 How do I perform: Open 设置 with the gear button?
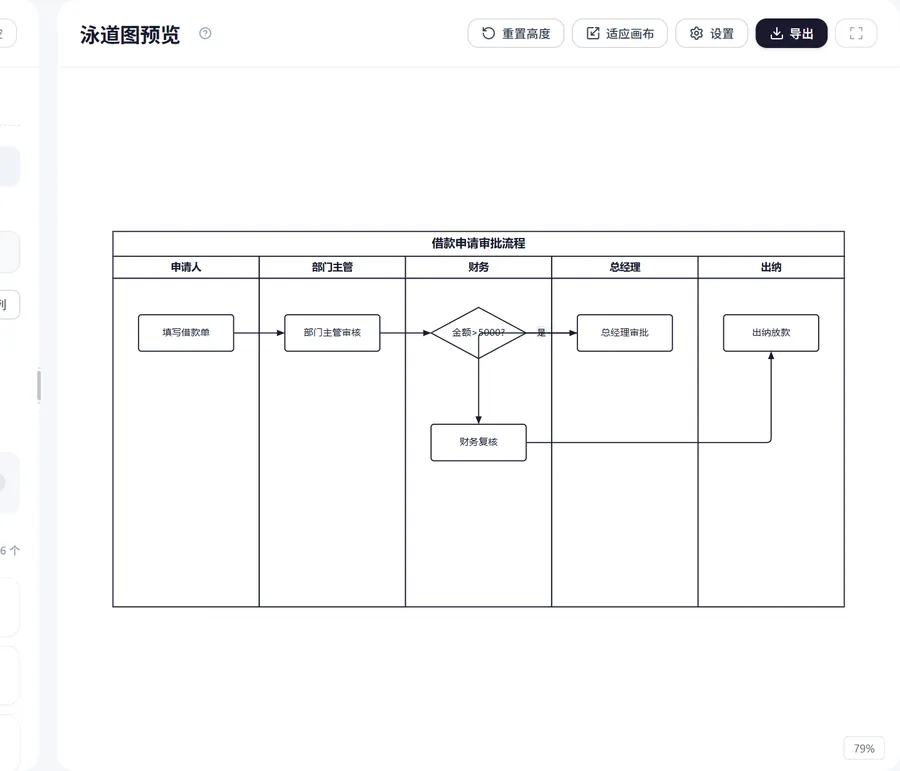[711, 33]
